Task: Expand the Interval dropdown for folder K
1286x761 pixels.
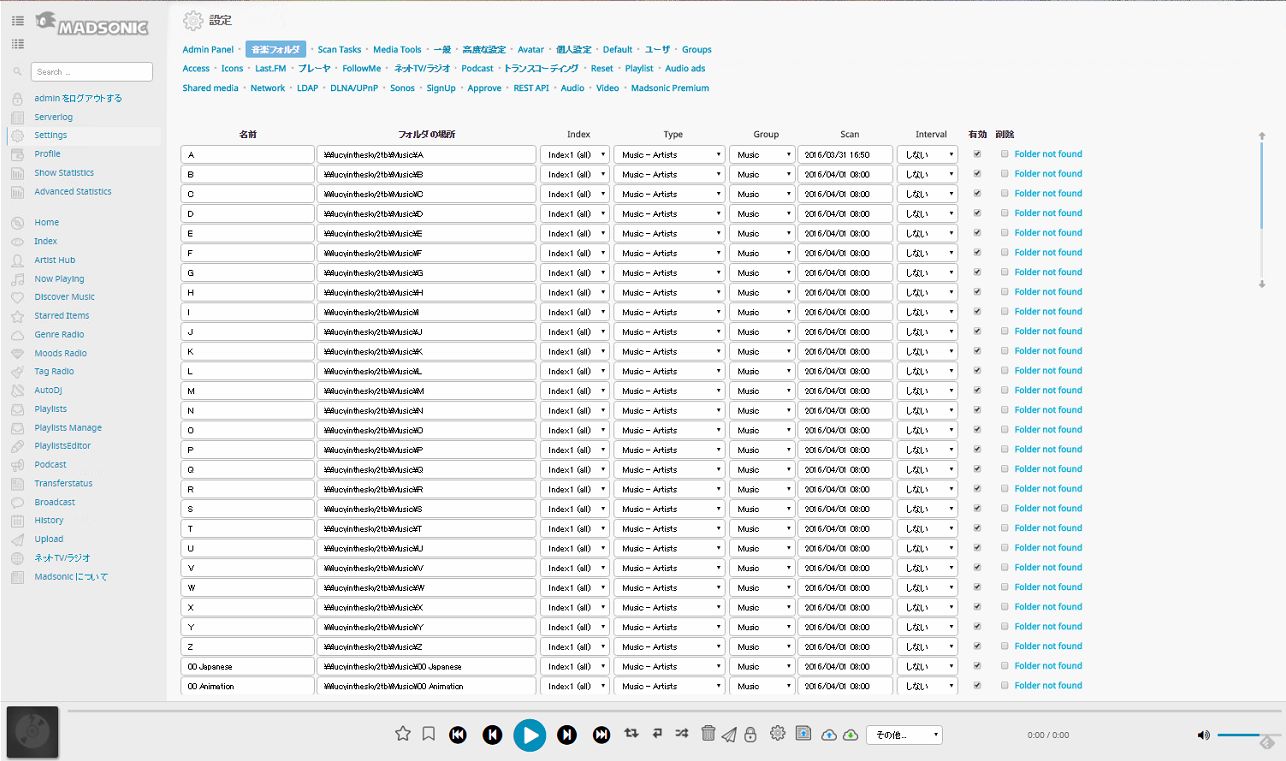Action: tap(927, 351)
